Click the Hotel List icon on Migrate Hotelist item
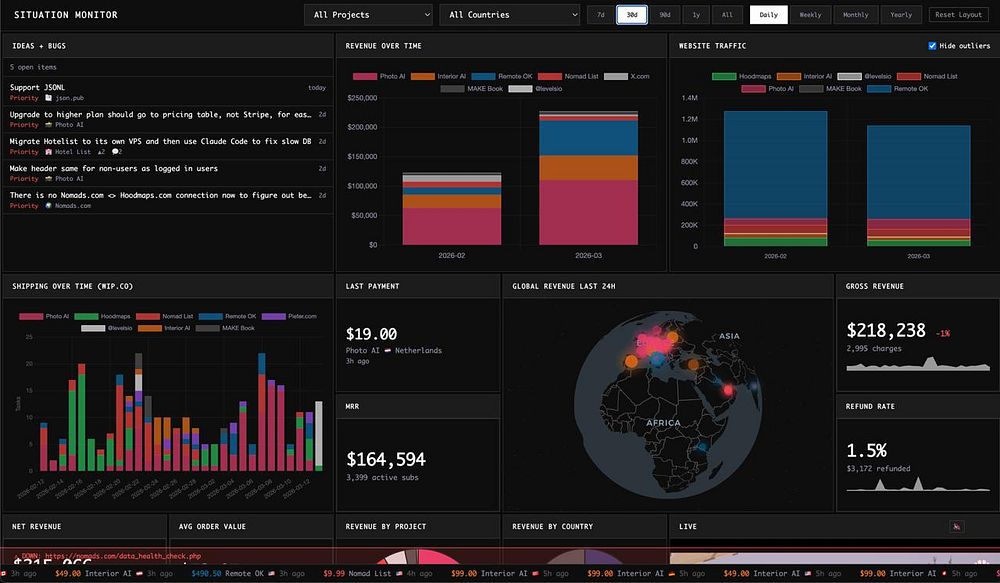Viewport: 1000px width, 583px height. [x=48, y=152]
